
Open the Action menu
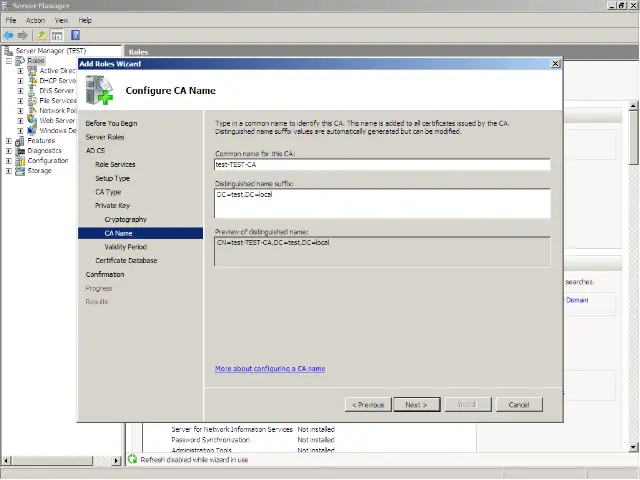tap(35, 20)
